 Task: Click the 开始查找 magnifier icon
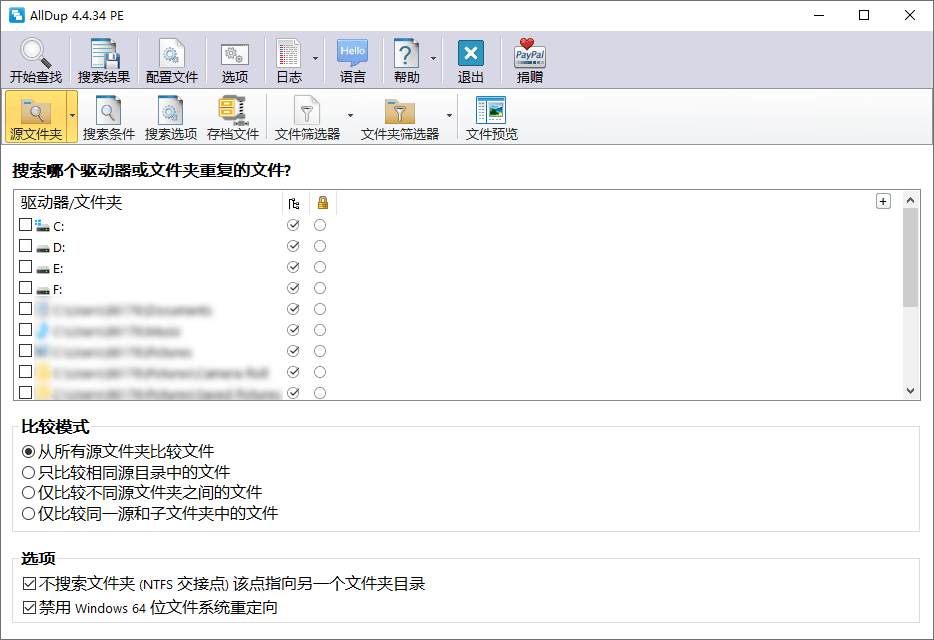[x=33, y=52]
